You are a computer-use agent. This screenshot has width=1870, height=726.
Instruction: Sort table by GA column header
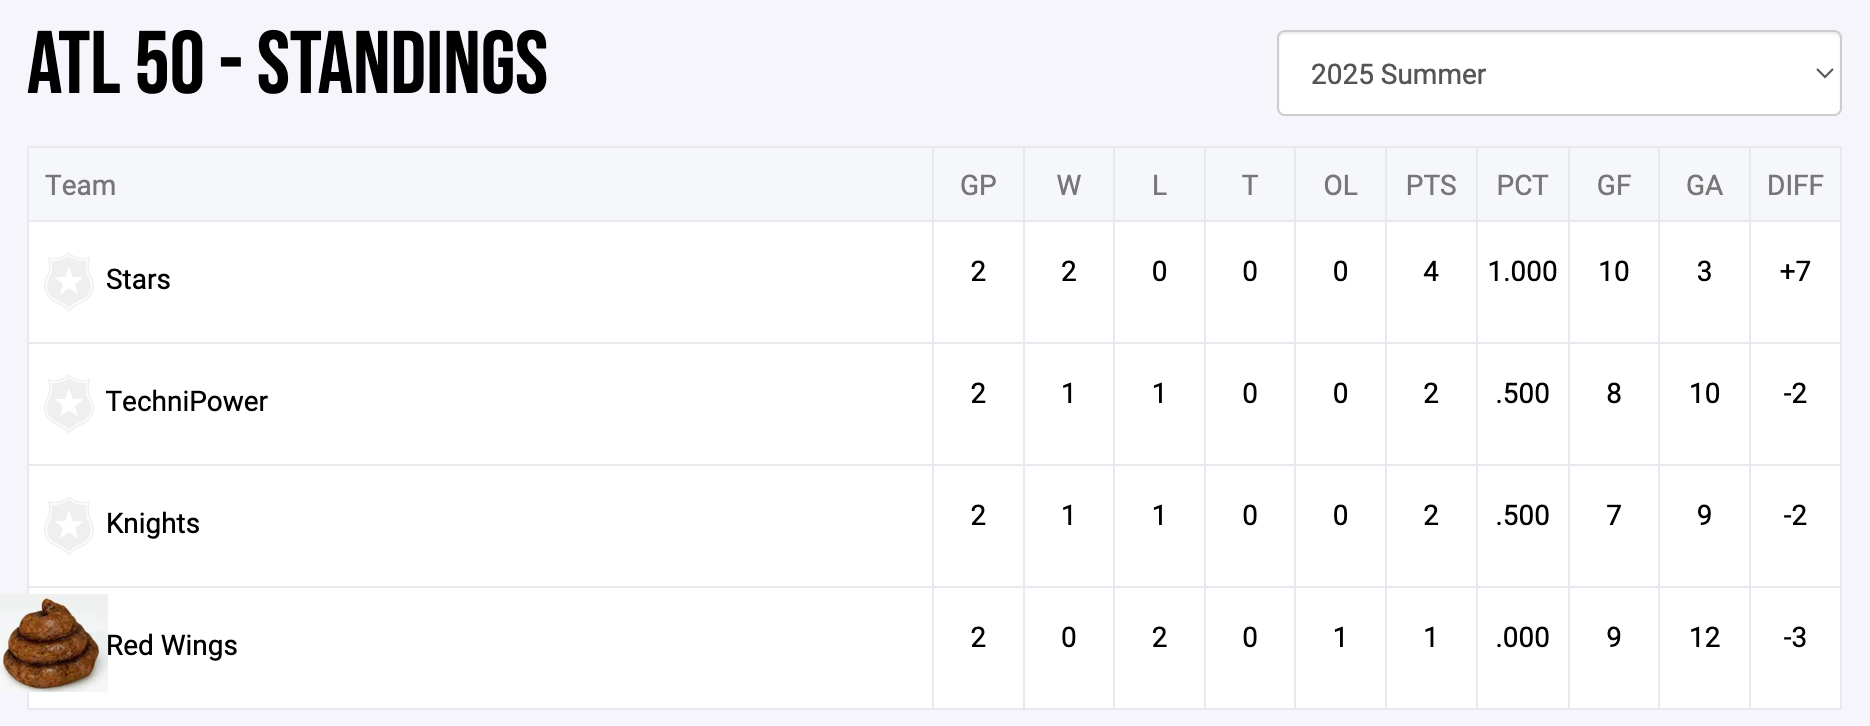pos(1704,186)
